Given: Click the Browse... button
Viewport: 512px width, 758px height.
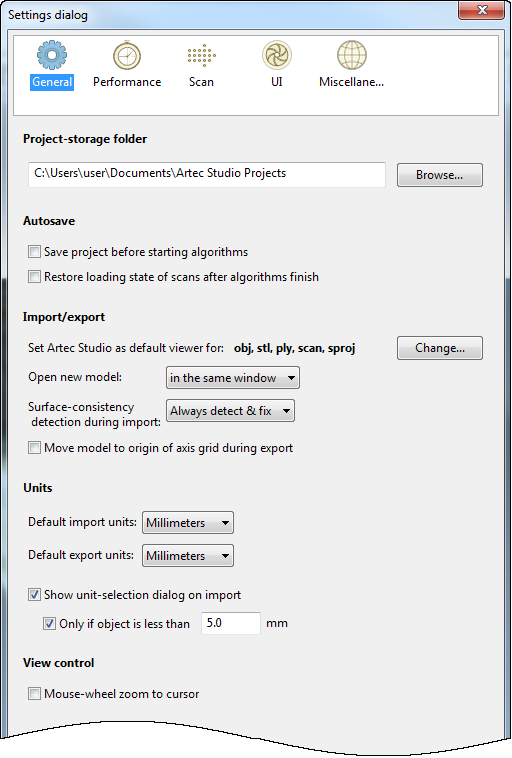Looking at the screenshot, I should coord(439,175).
